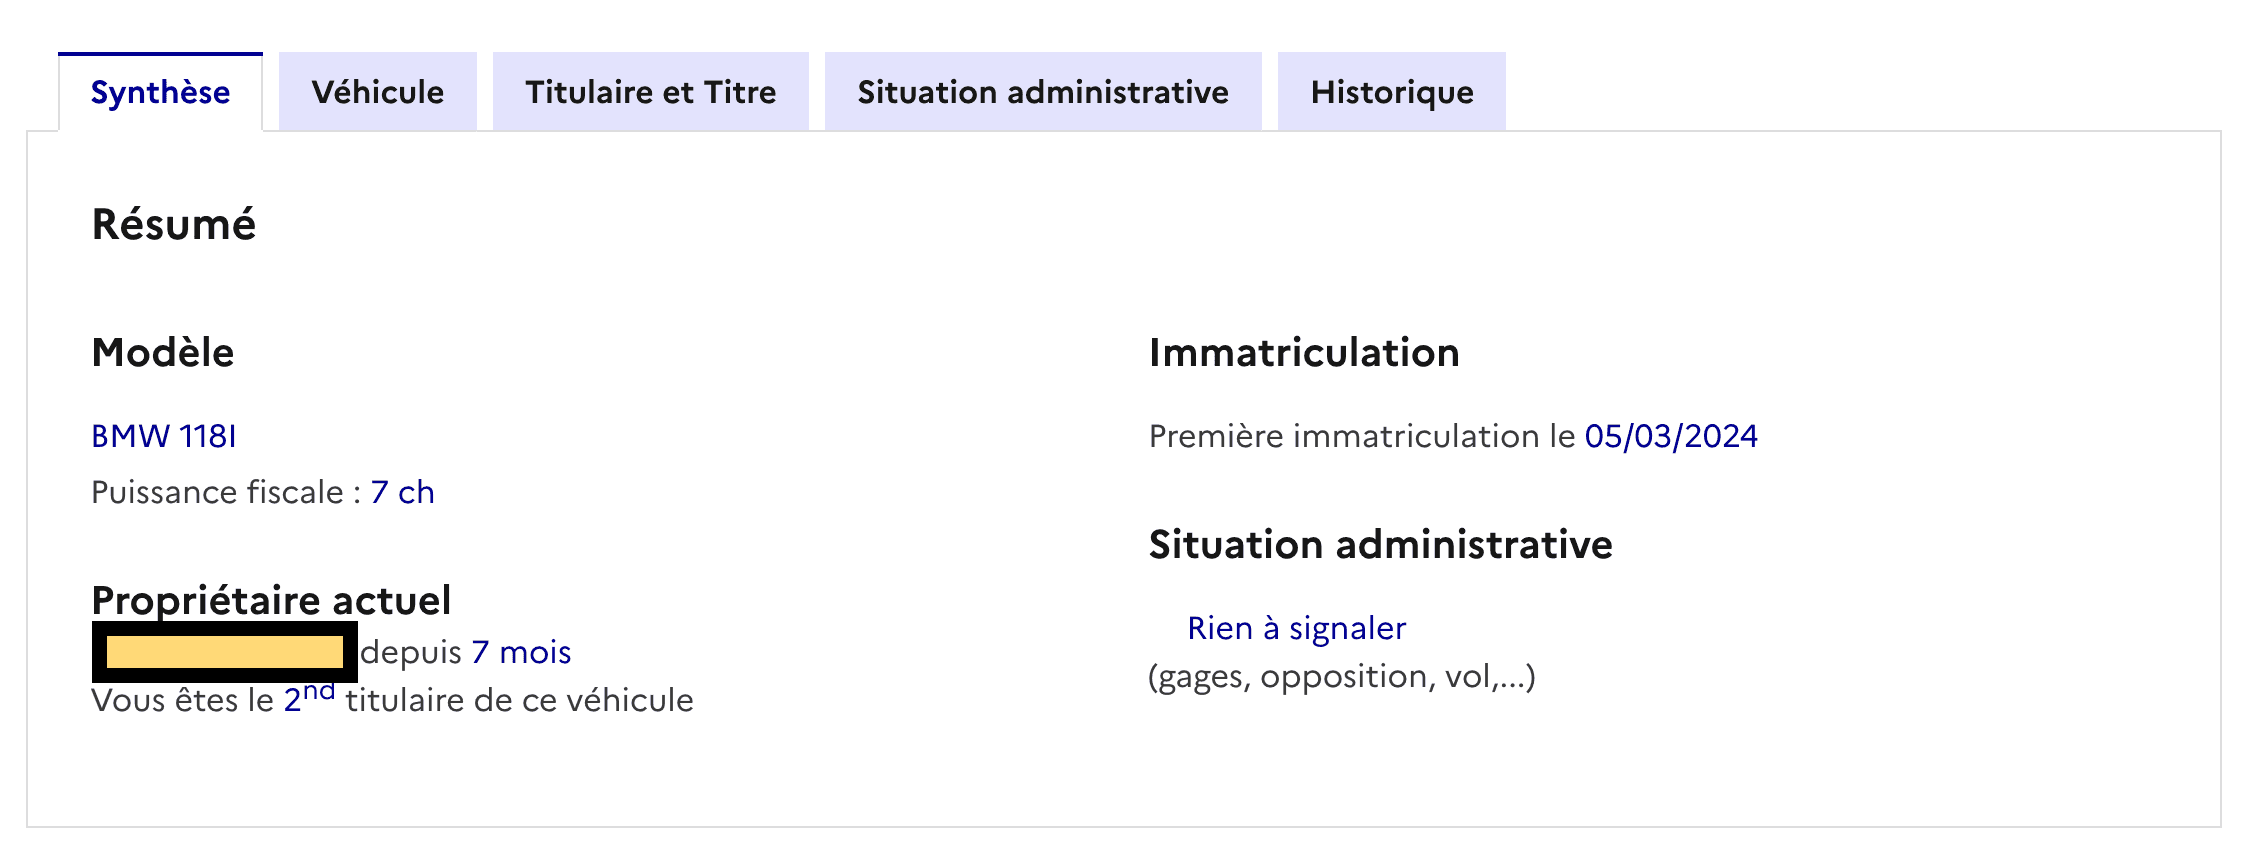Screen dimensions: 2266x844
Task: Open details for fiscal power 7 ch
Action: point(403,492)
